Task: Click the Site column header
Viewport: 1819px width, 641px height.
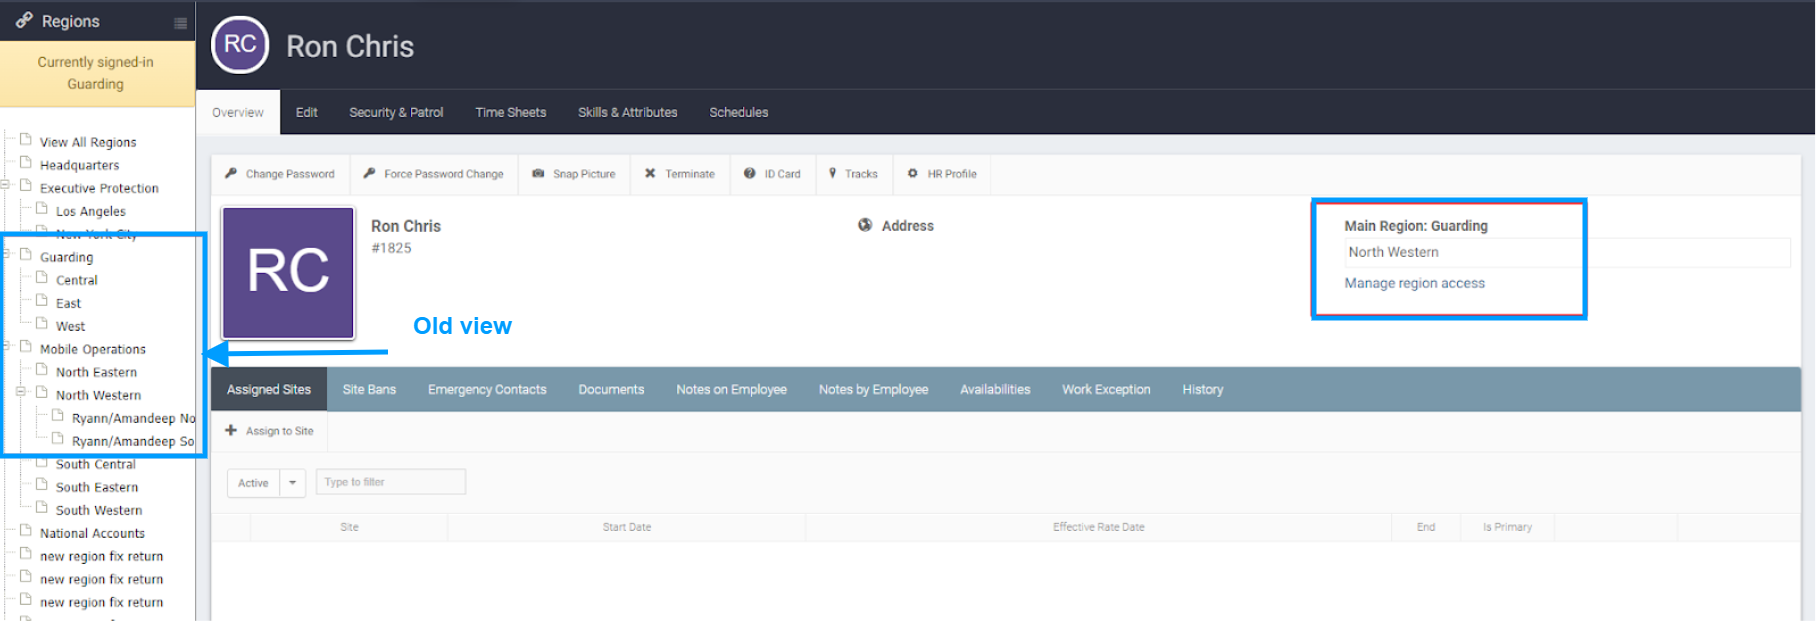Action: [349, 527]
